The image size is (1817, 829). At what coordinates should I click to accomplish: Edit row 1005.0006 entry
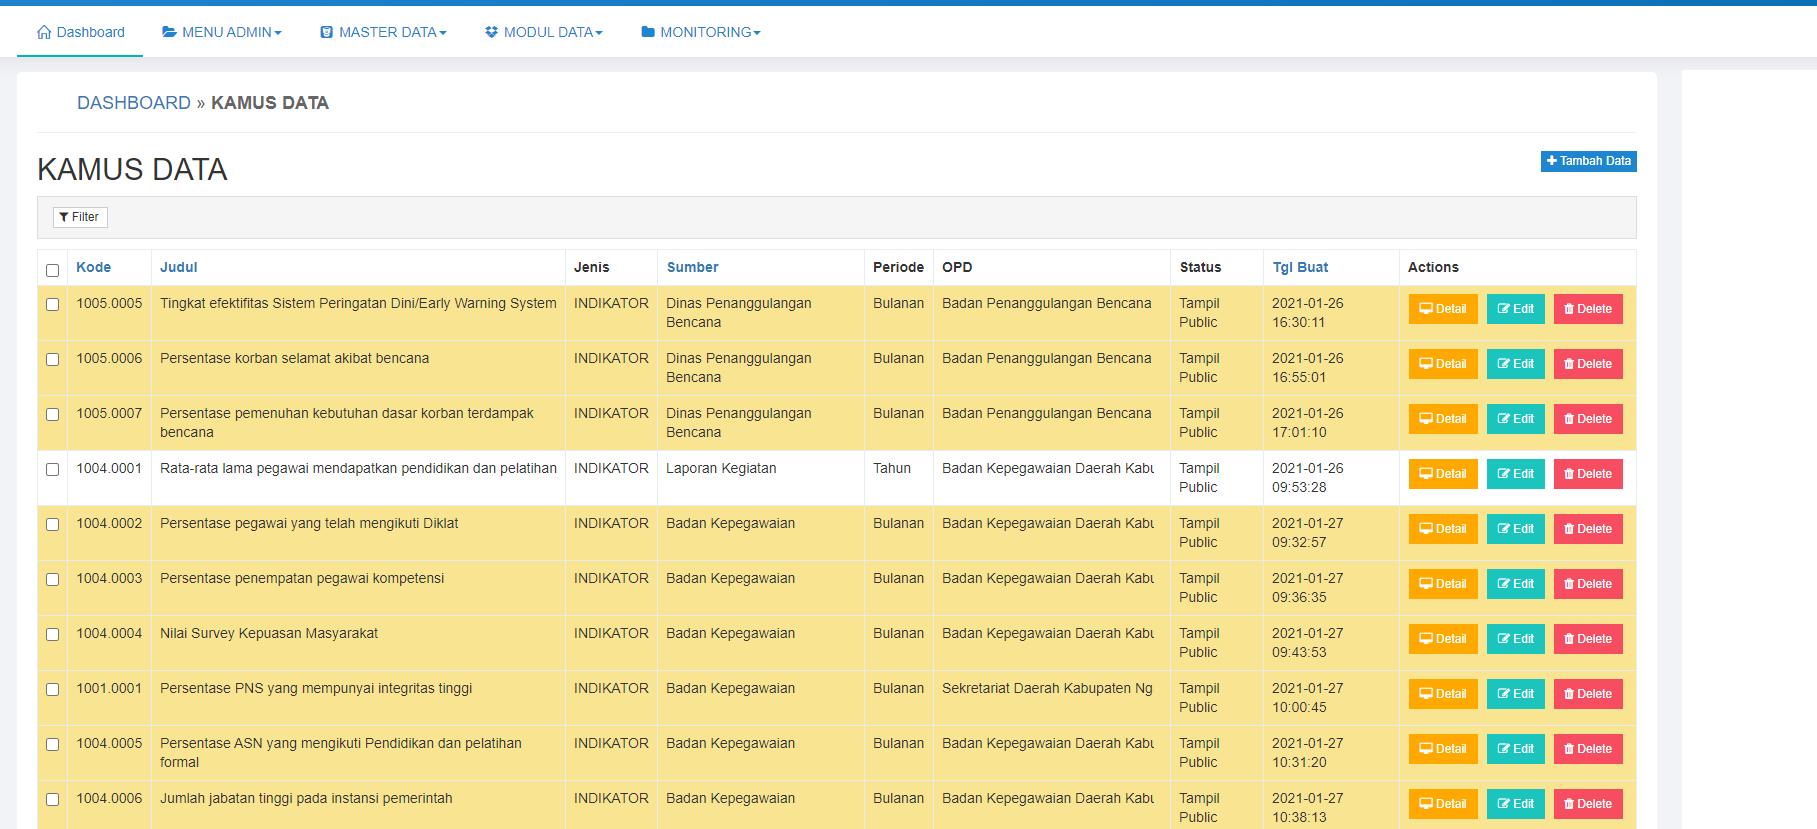[x=1516, y=364]
